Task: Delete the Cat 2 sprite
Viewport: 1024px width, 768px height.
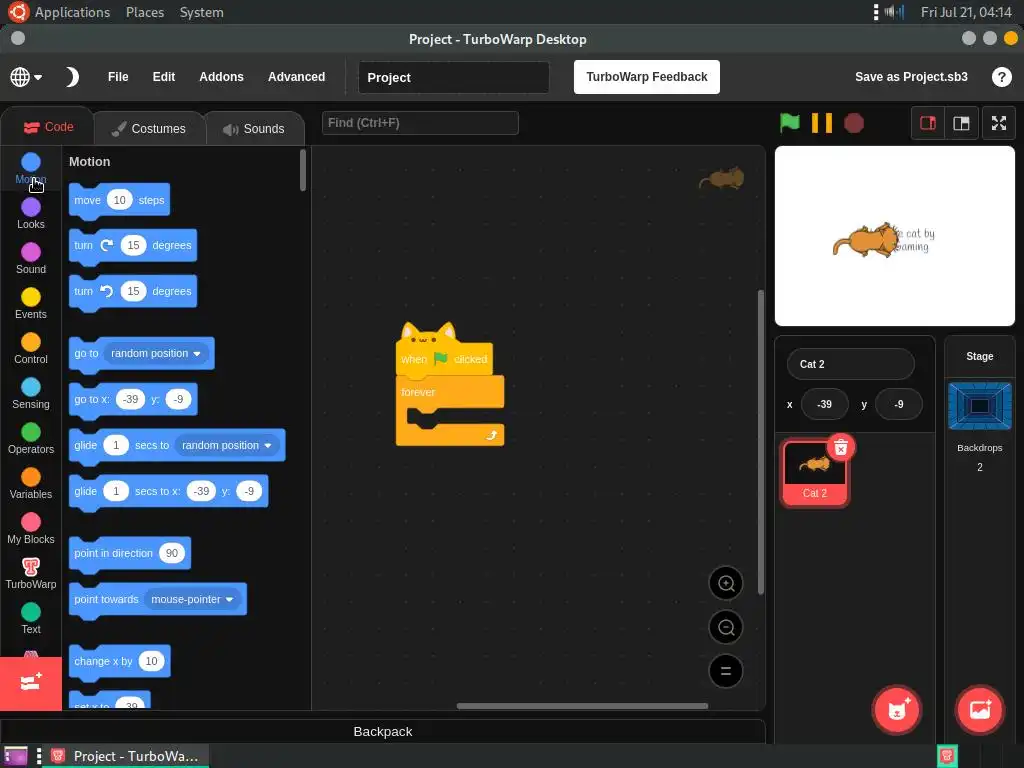Action: (841, 447)
